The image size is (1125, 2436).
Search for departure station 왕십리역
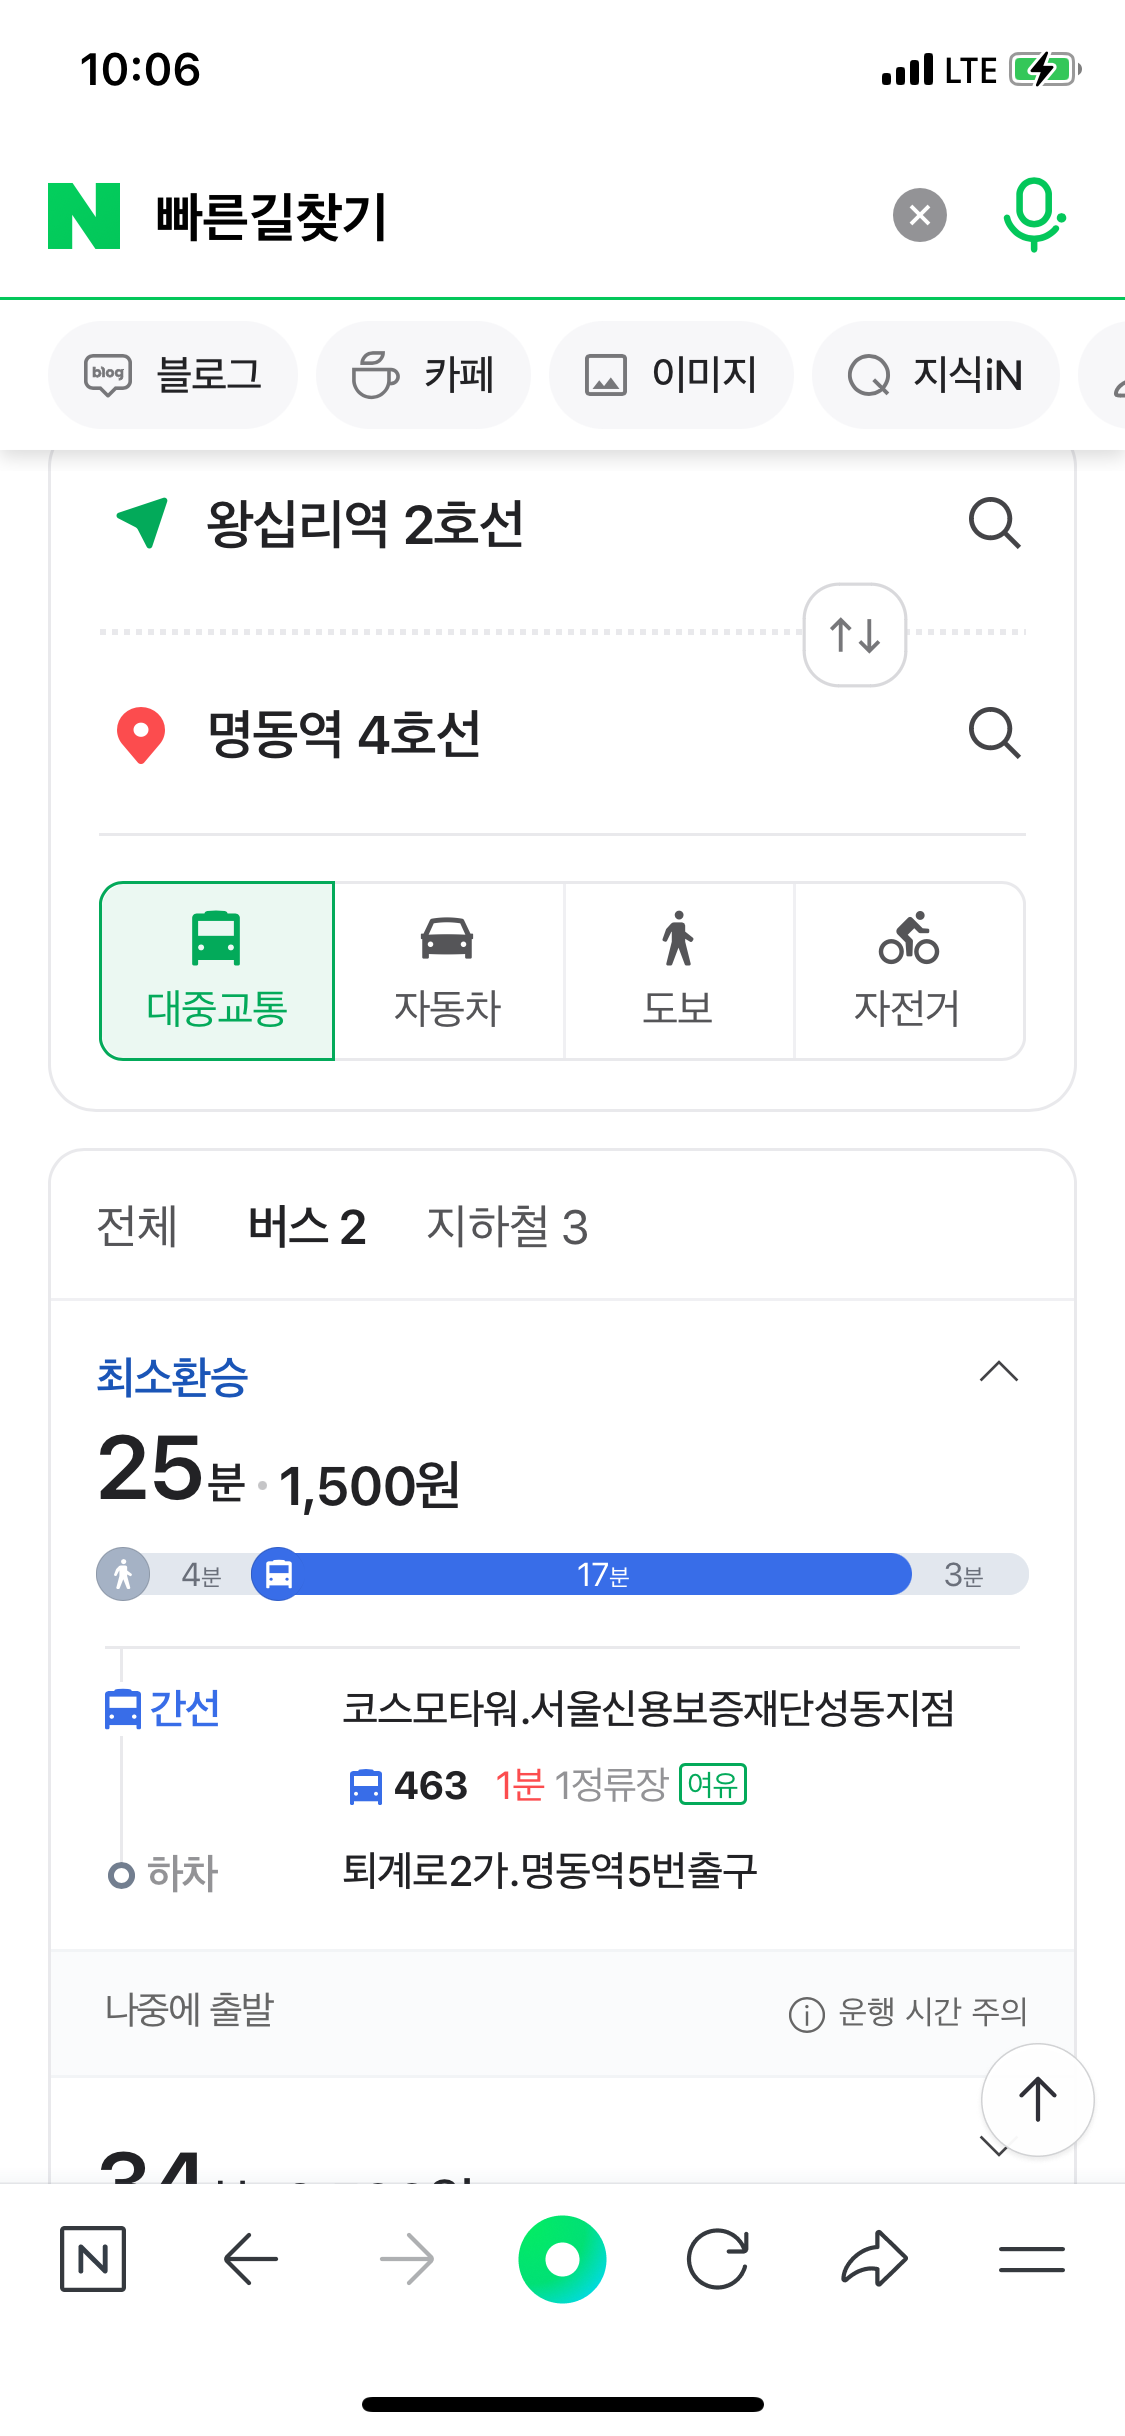tap(994, 523)
